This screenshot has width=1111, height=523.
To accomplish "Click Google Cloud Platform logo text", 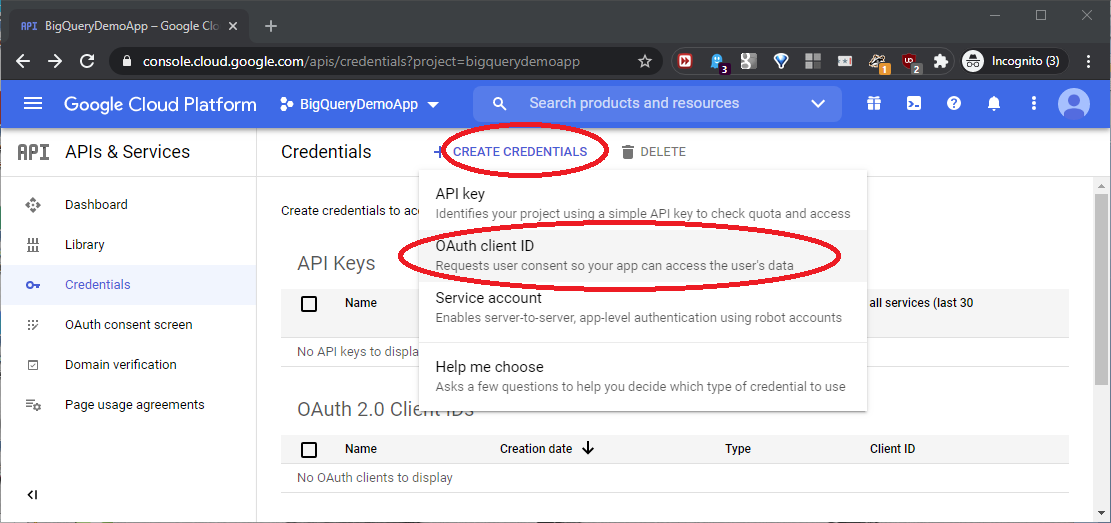I will click(x=160, y=104).
